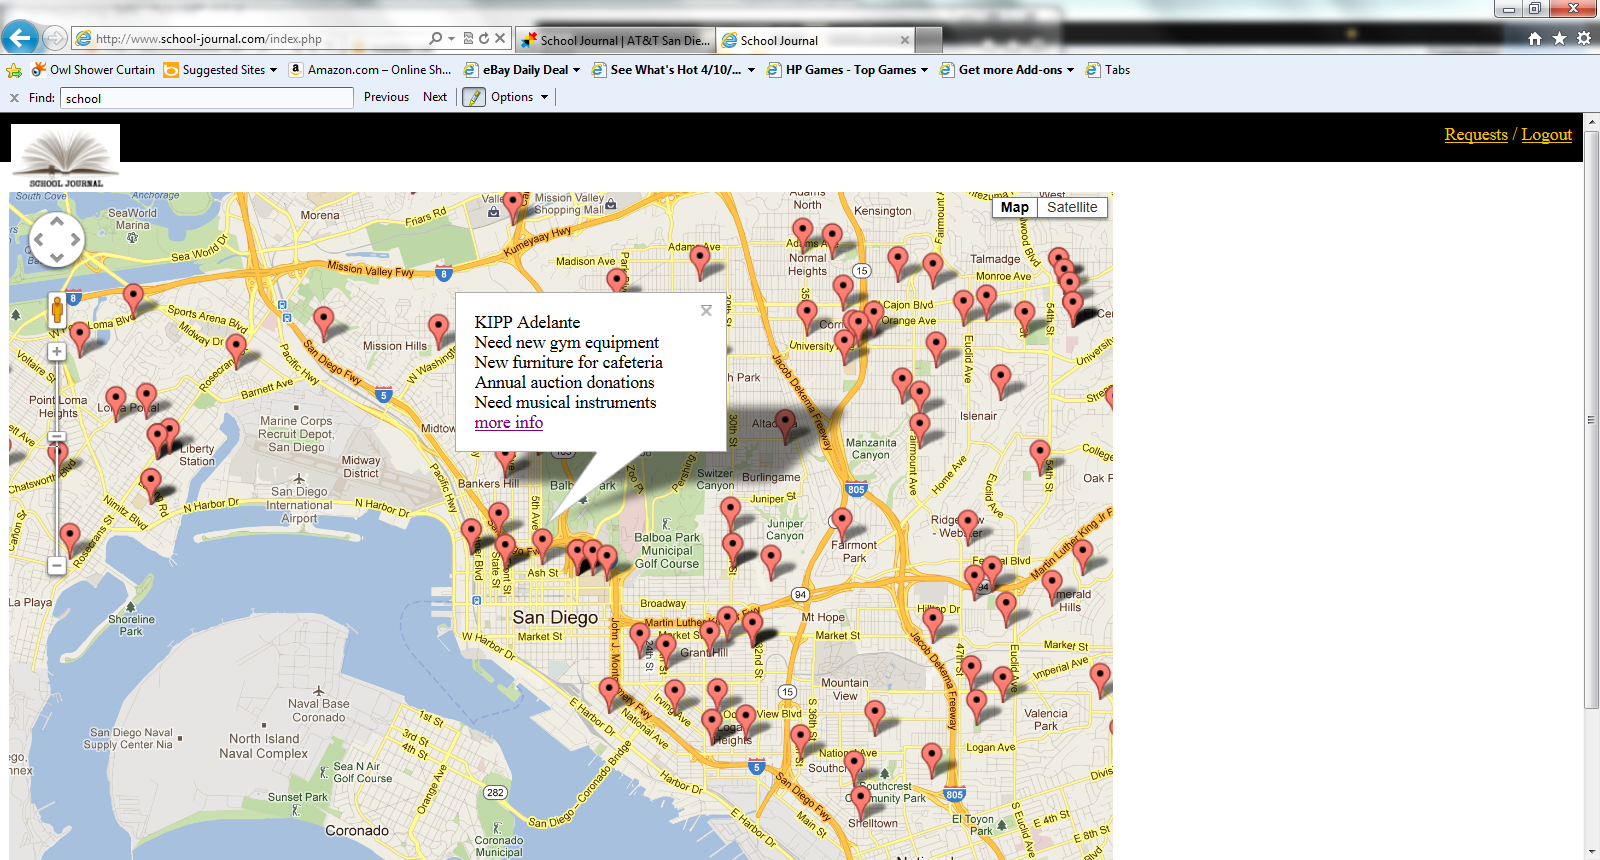Click the compatibility view icon in address bar
Image resolution: width=1600 pixels, height=860 pixels.
tap(468, 39)
